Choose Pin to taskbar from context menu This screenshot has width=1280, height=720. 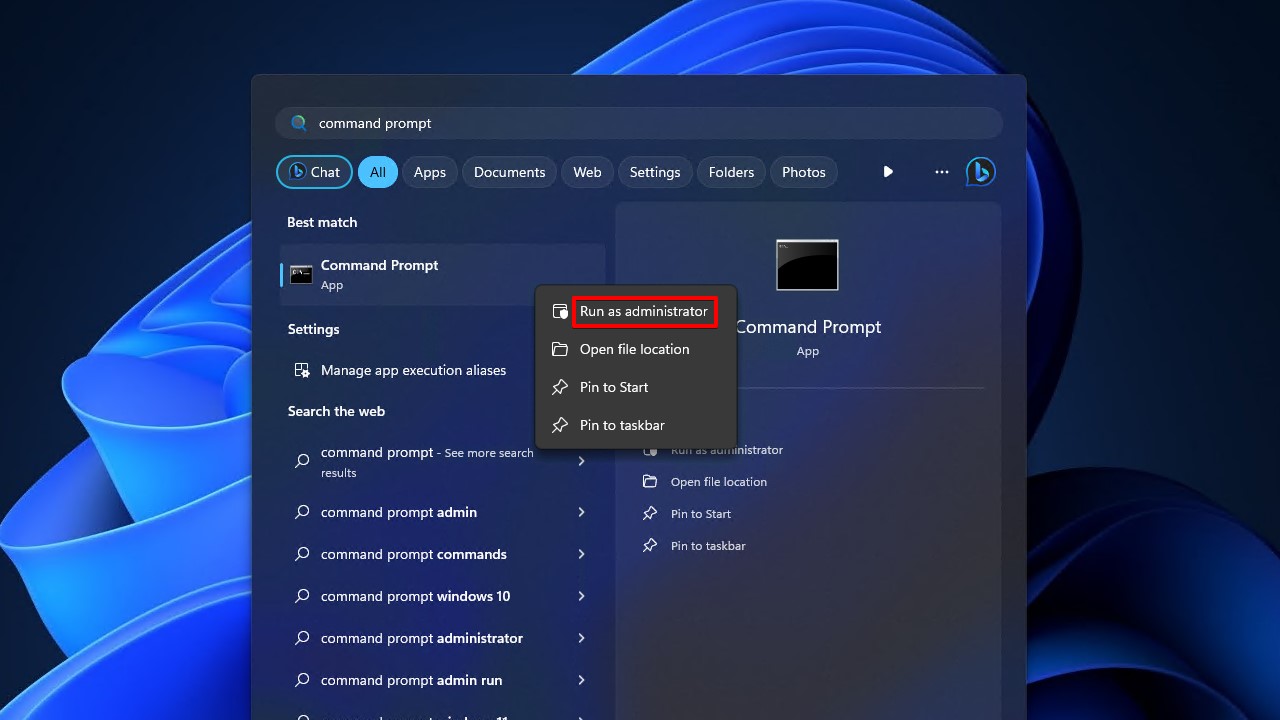click(621, 425)
